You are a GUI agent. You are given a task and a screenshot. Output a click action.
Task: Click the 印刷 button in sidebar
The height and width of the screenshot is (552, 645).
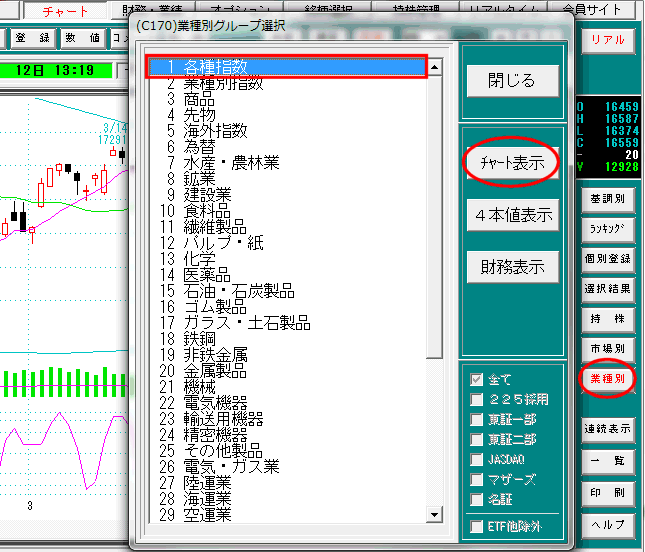click(x=608, y=493)
